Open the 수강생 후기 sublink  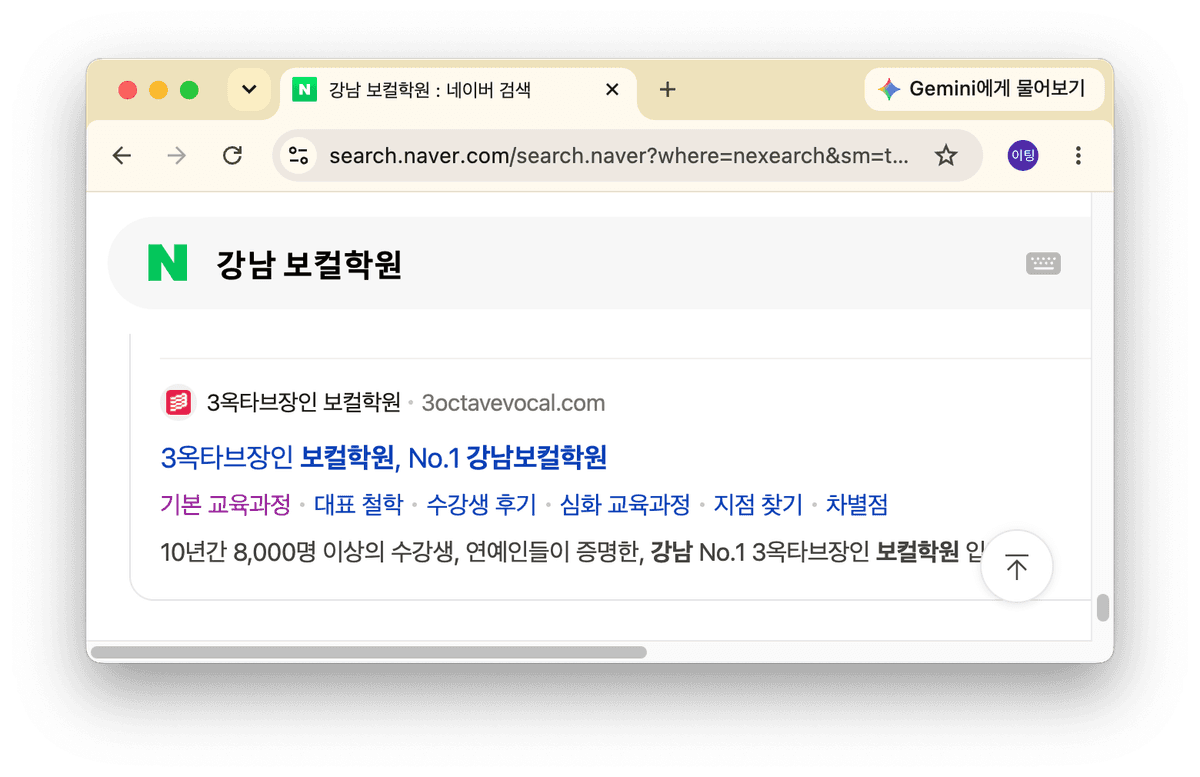[481, 505]
